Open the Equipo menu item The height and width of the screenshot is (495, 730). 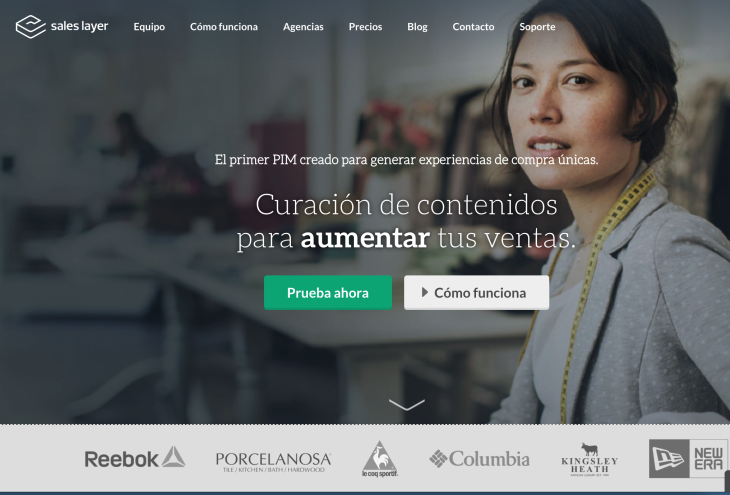(x=149, y=27)
